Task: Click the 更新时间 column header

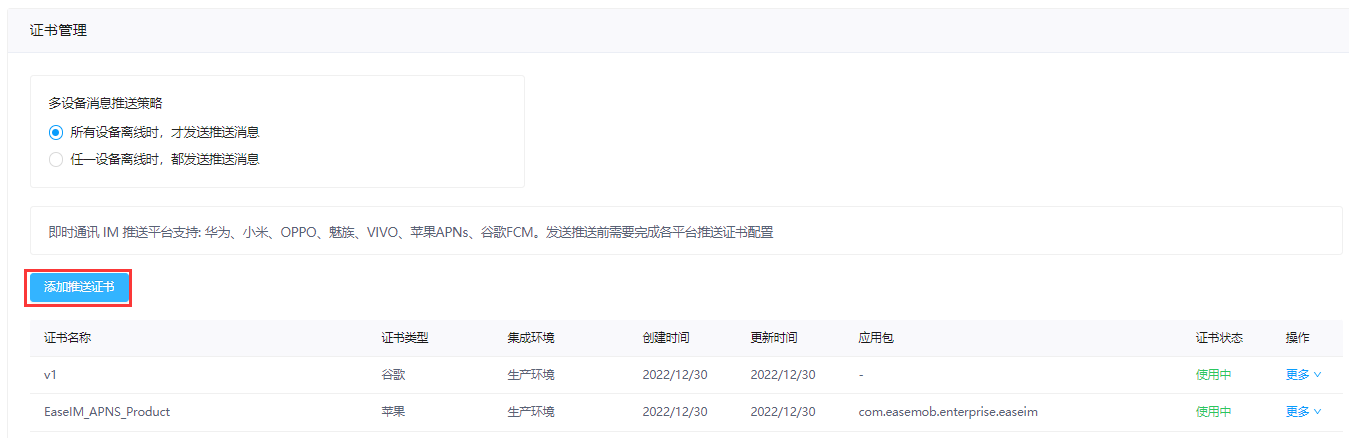Action: click(774, 338)
